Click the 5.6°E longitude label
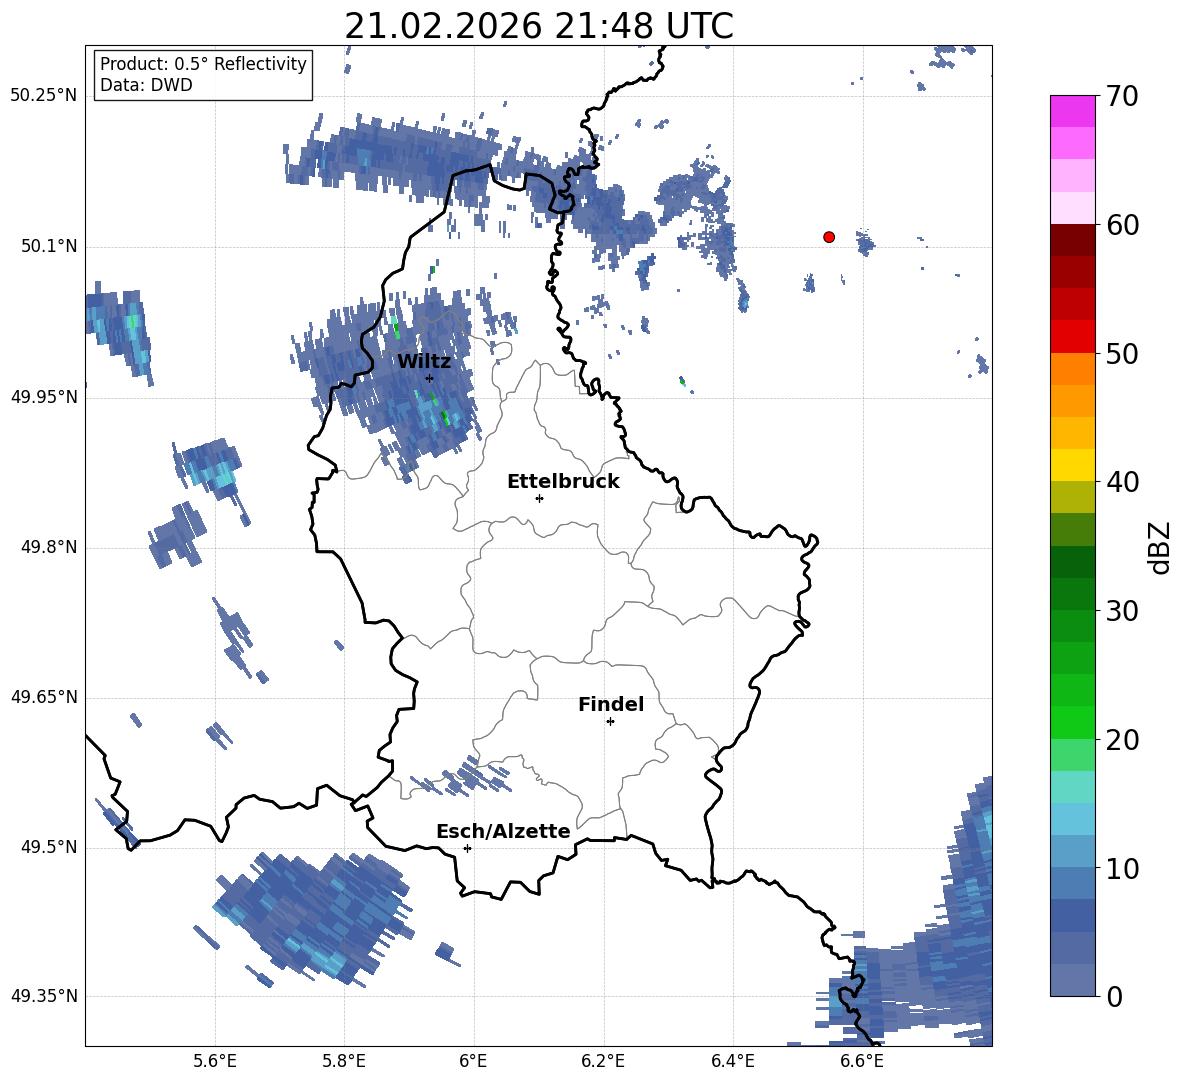The image size is (1184, 1081). tap(215, 1061)
